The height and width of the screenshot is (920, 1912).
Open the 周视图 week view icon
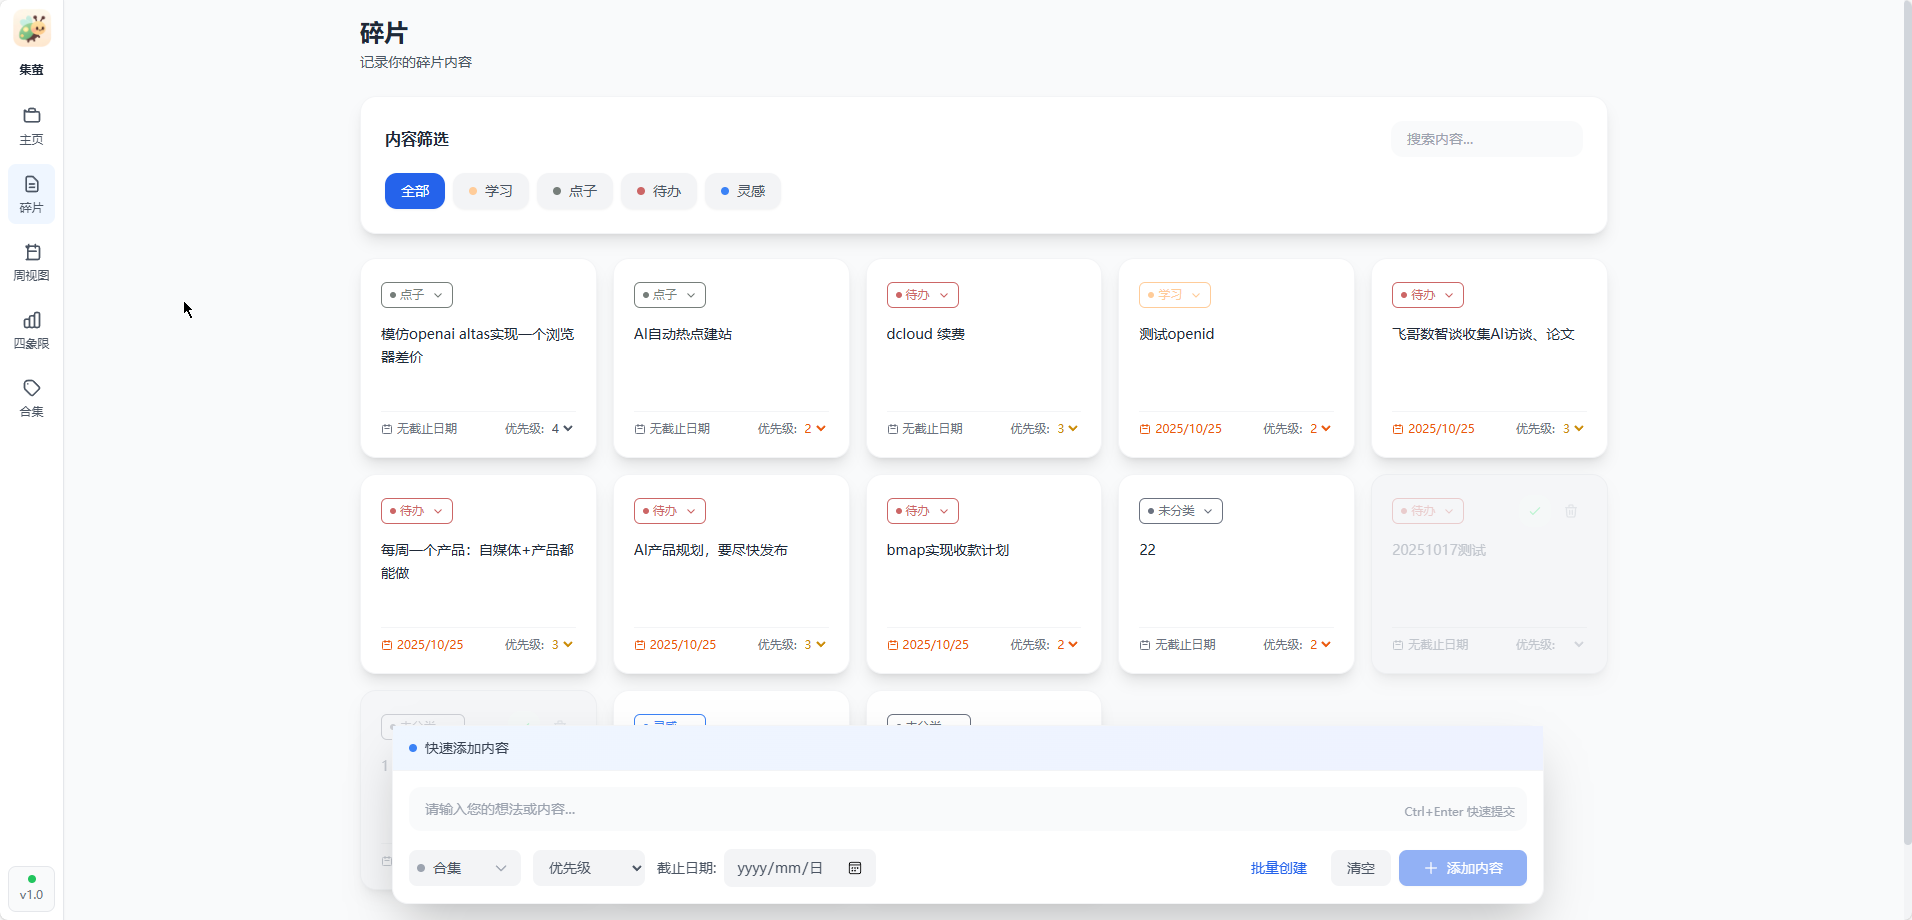click(32, 252)
